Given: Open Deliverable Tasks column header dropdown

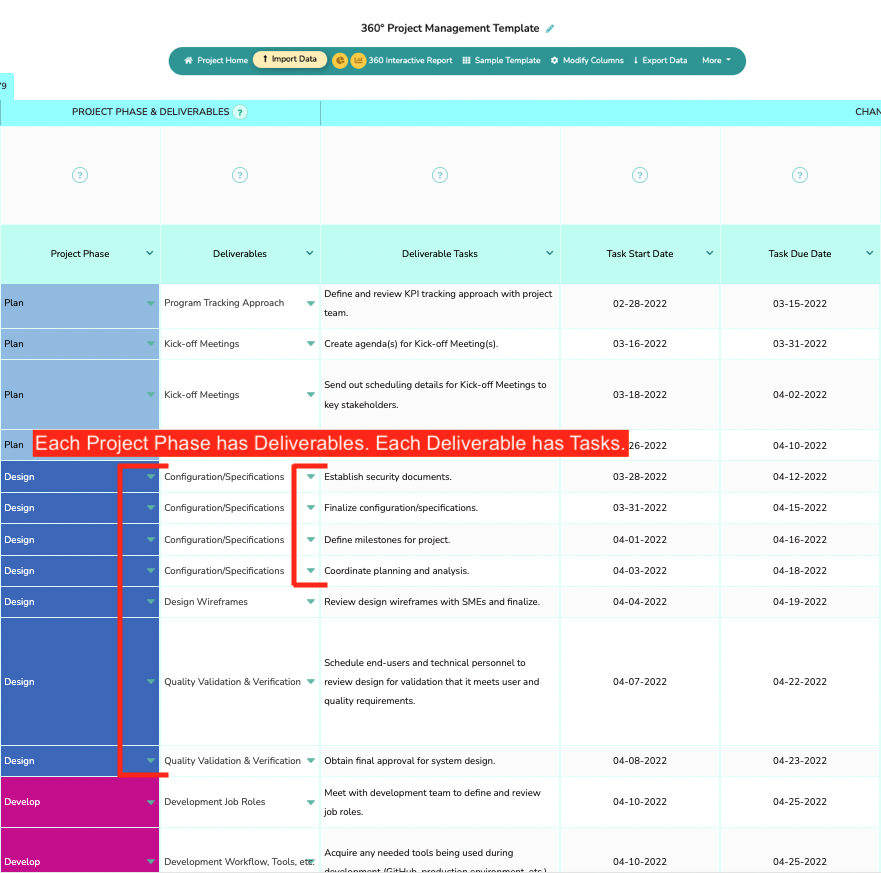Looking at the screenshot, I should [x=550, y=253].
